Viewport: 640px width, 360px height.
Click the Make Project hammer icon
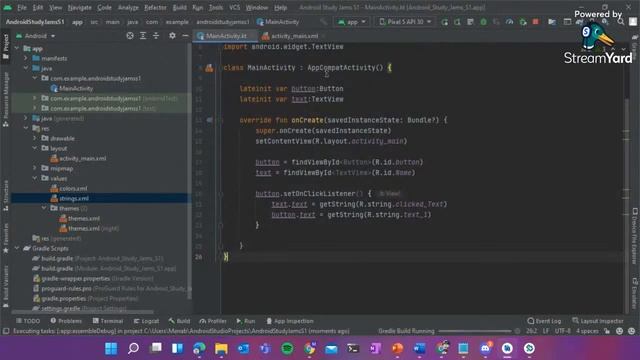click(324, 22)
